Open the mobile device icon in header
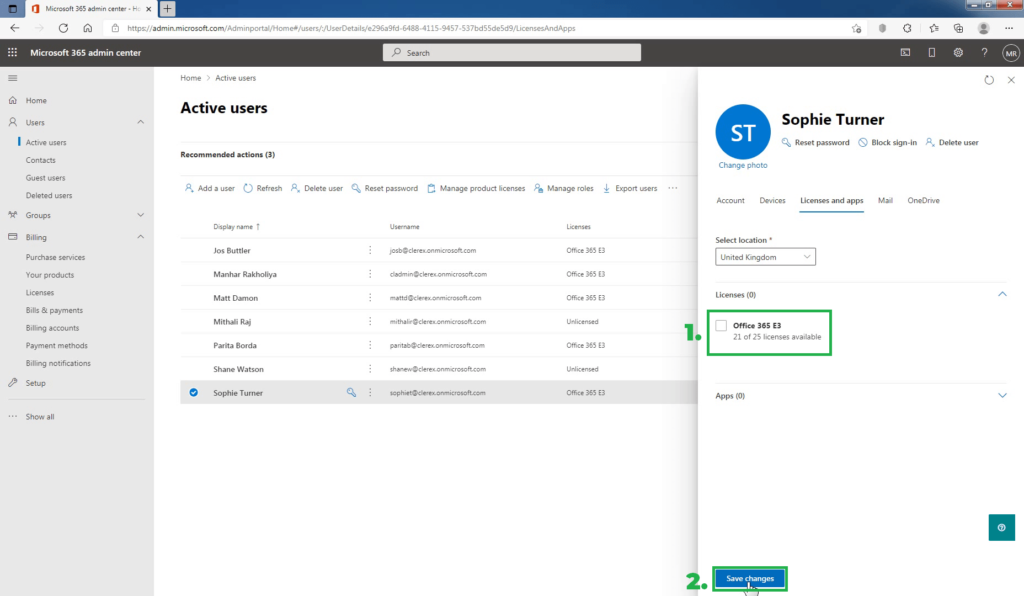This screenshot has width=1024, height=596. (x=931, y=52)
